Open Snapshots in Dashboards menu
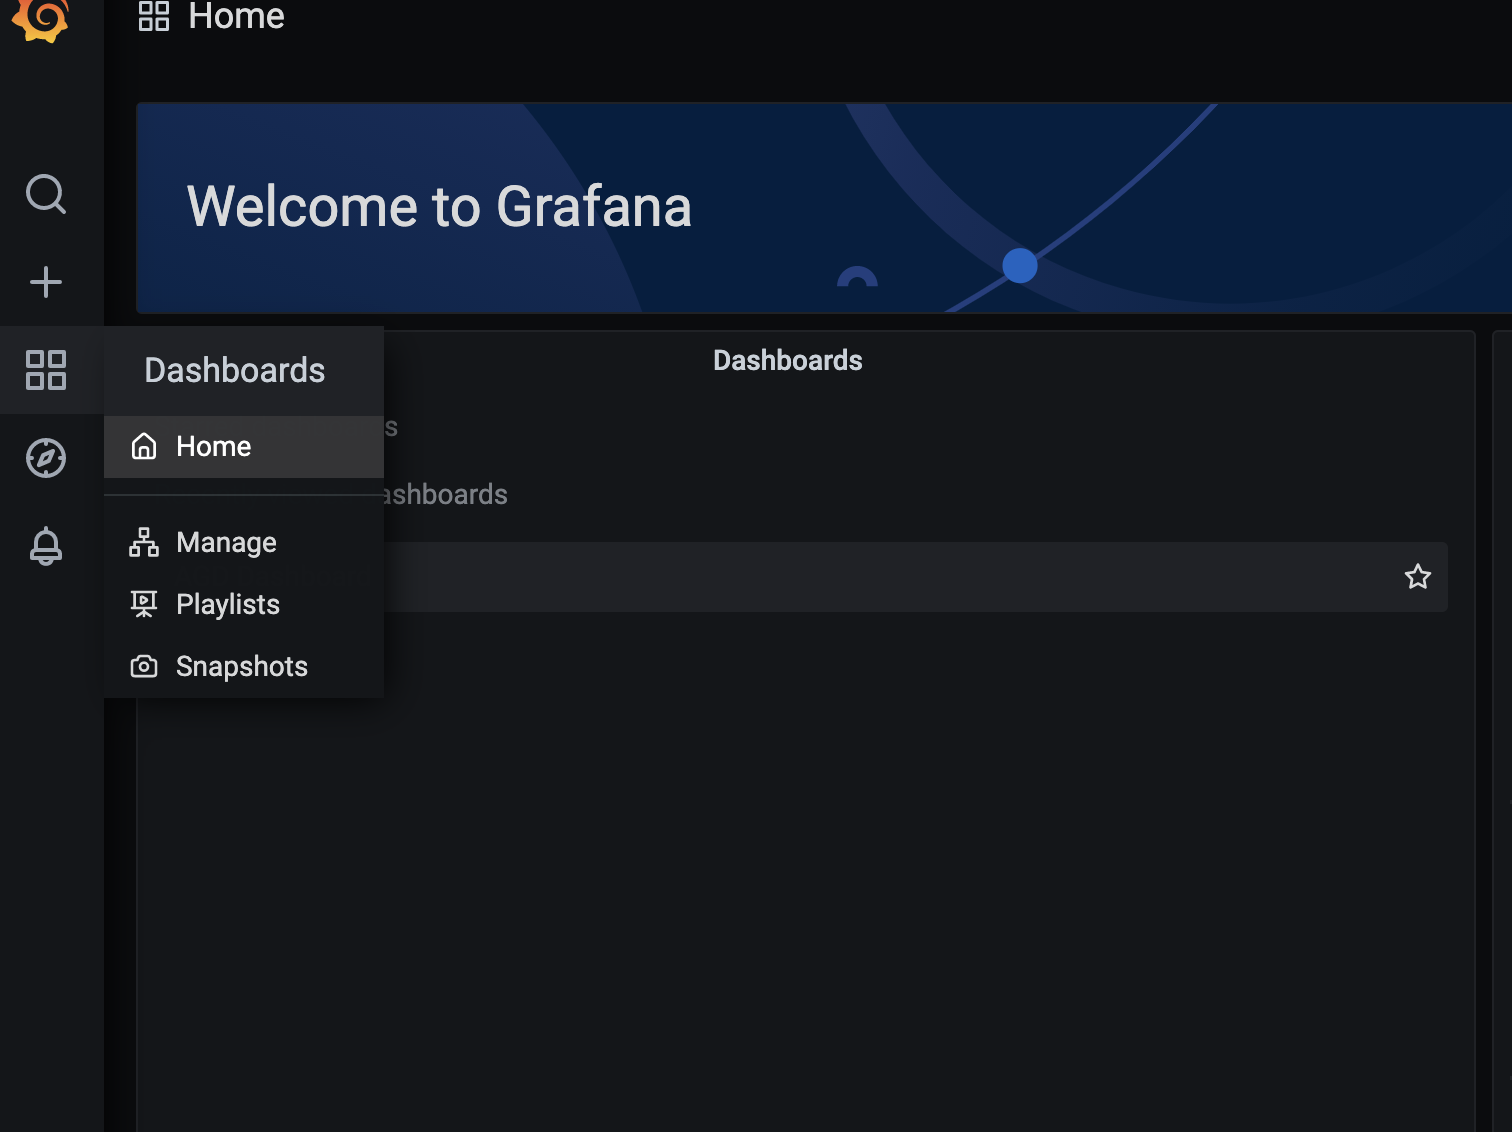Viewport: 1512px width, 1132px height. point(244,666)
